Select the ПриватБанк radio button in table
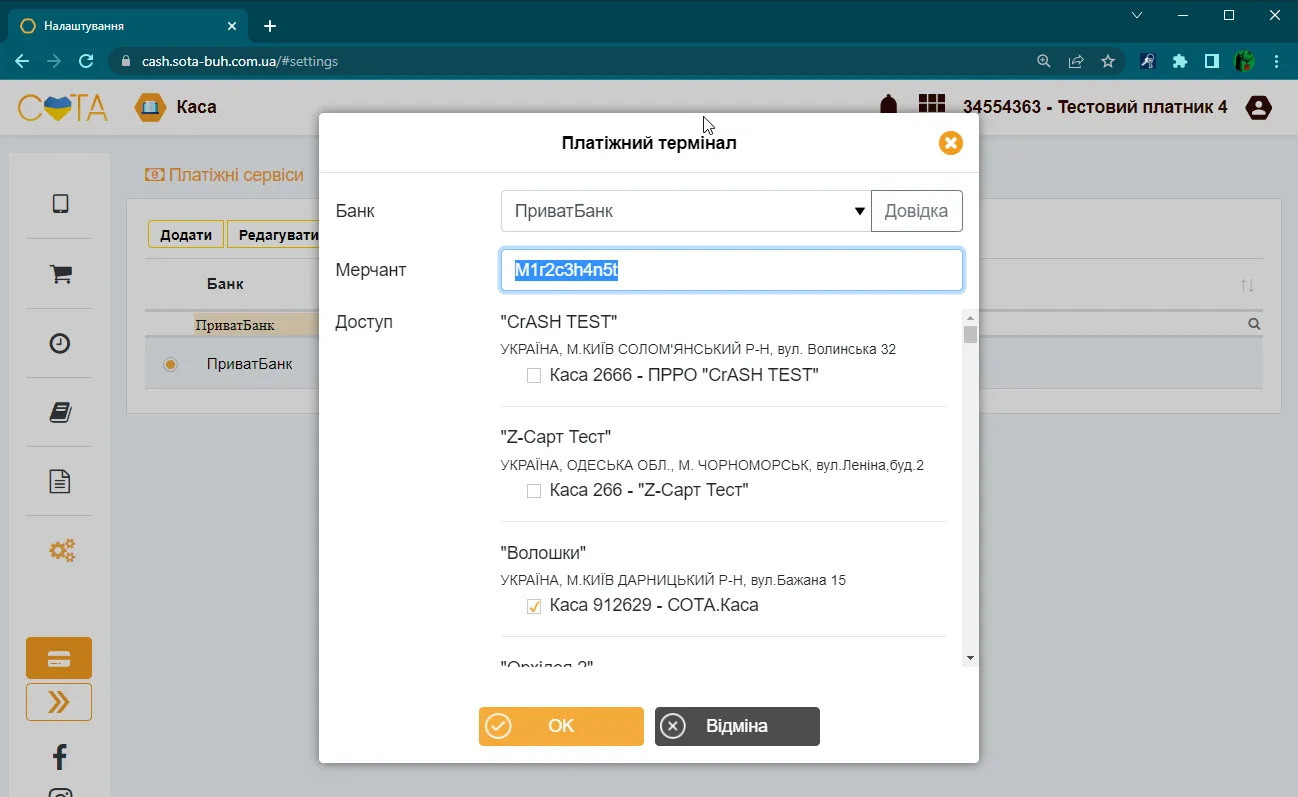 [x=170, y=364]
